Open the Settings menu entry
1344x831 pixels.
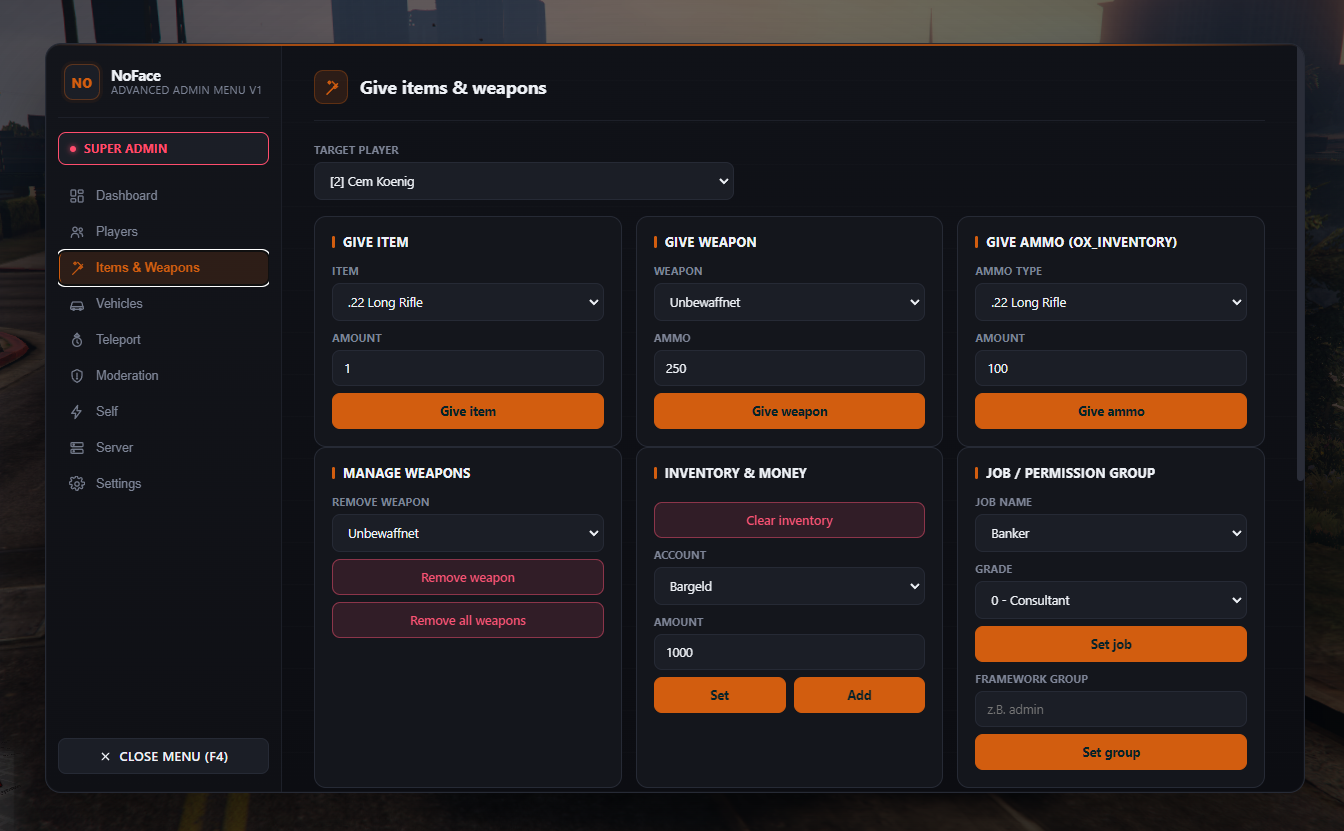pos(163,484)
